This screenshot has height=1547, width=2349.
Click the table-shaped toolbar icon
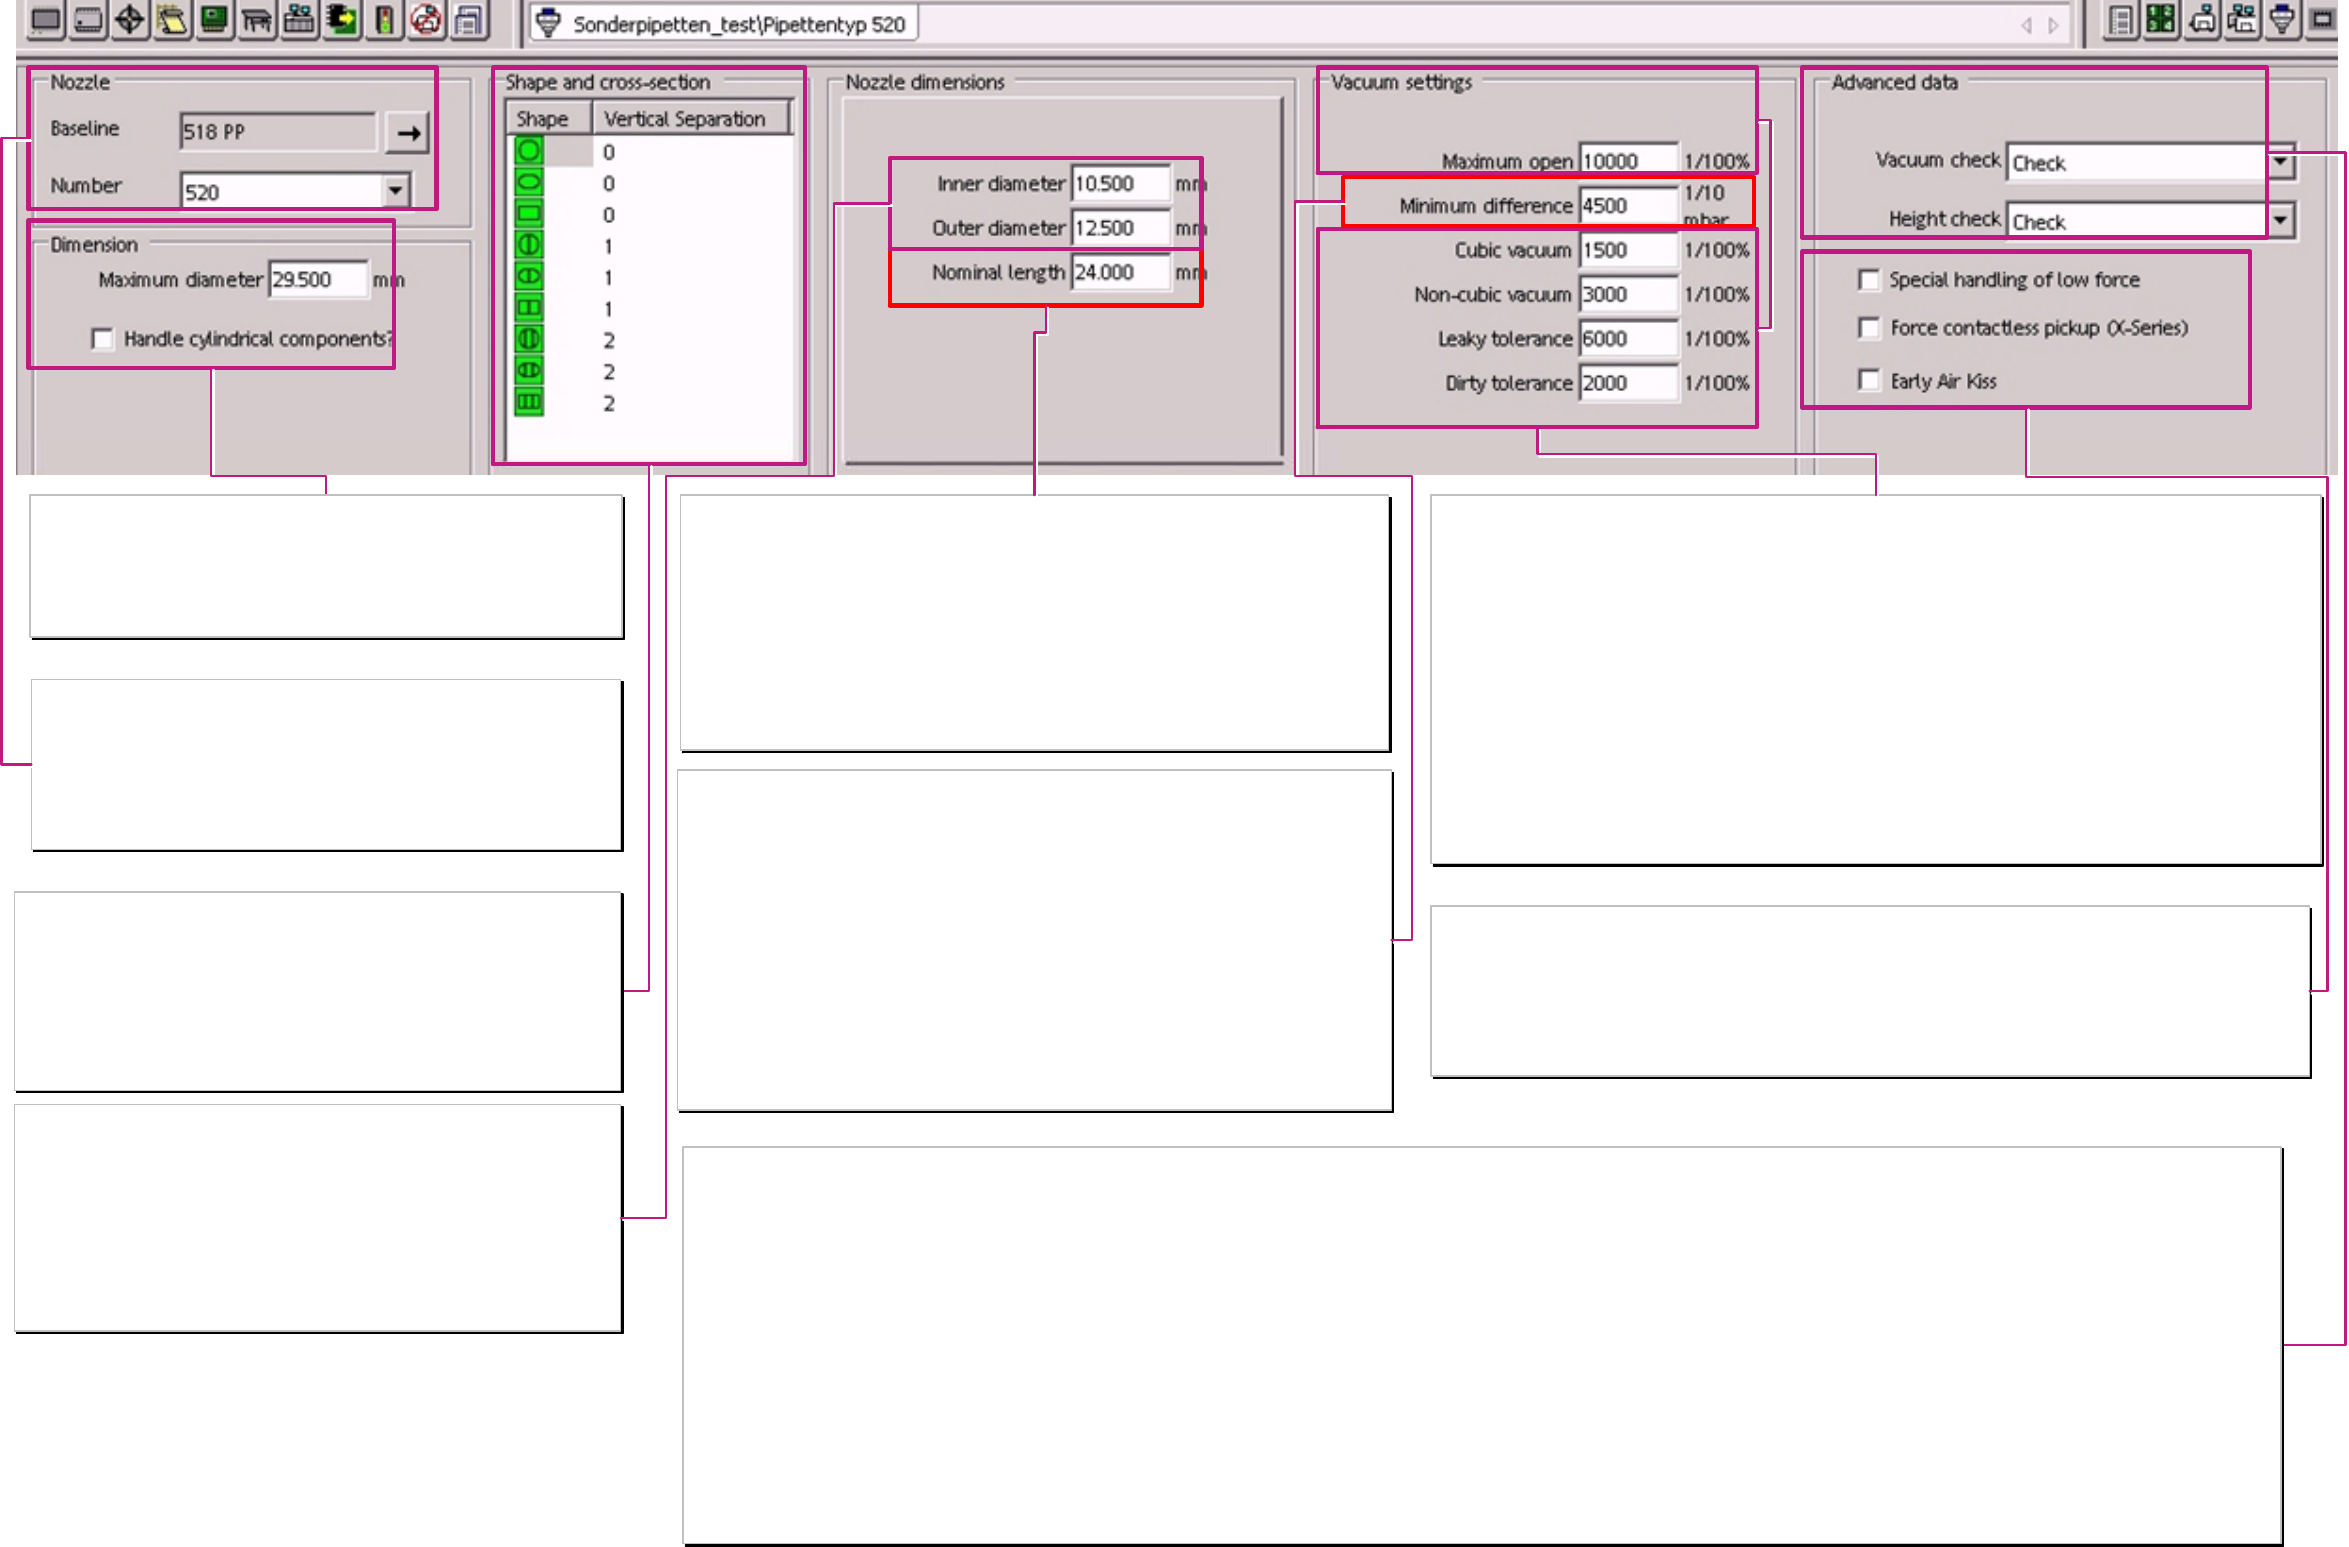[257, 20]
